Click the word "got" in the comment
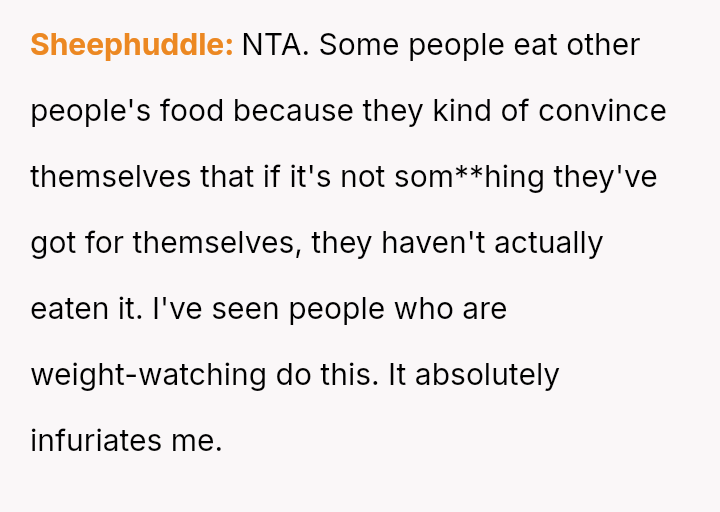The image size is (720, 512). [x=51, y=243]
